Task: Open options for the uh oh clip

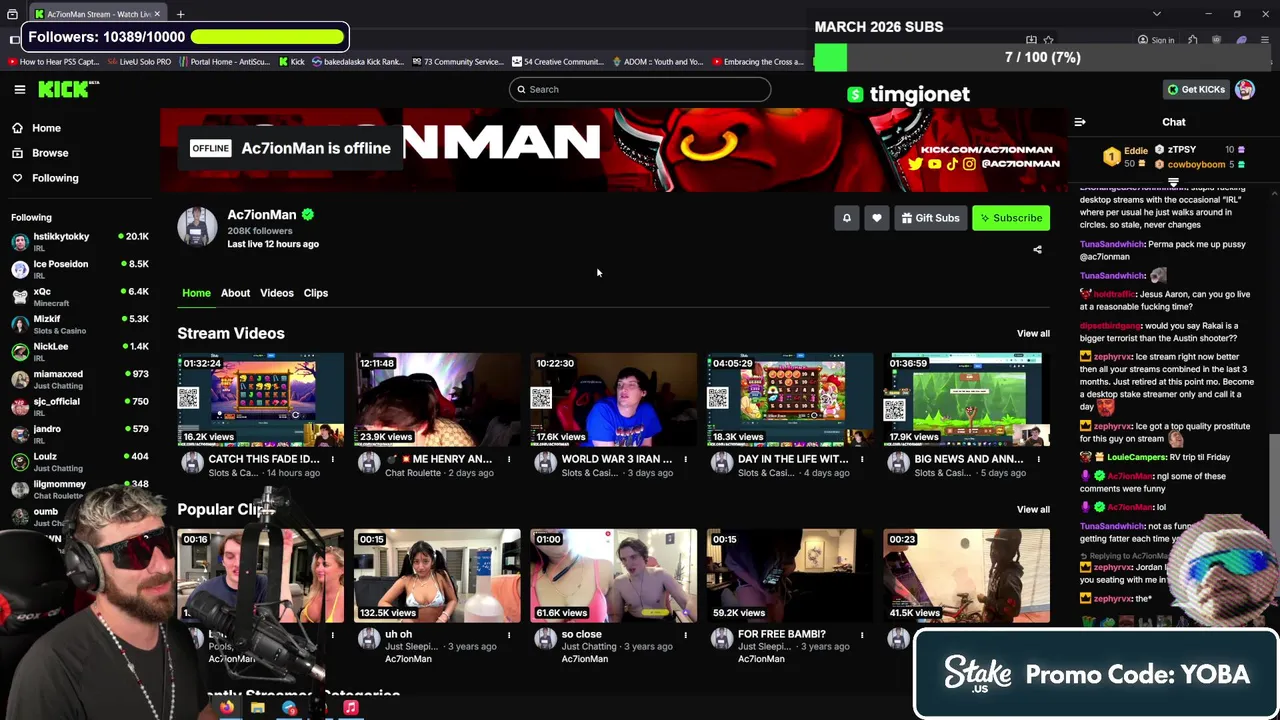Action: pos(509,634)
